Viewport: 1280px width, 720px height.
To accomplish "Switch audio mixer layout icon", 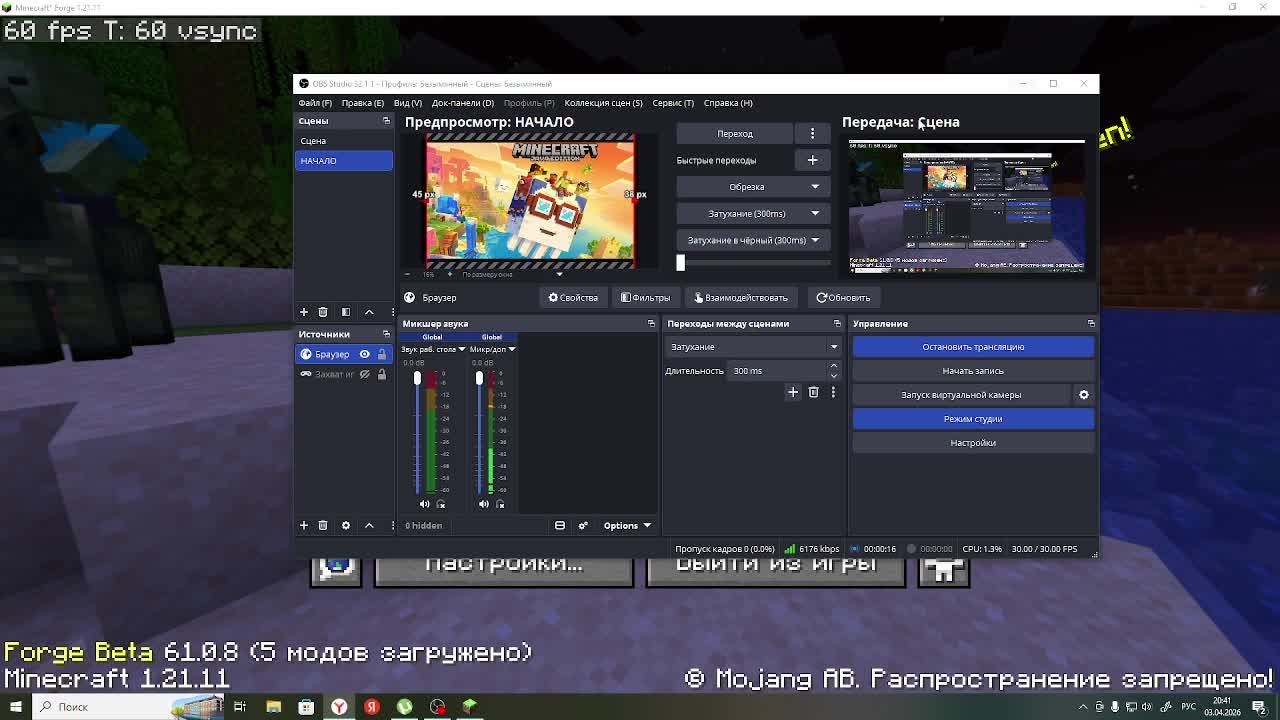I will coord(560,525).
